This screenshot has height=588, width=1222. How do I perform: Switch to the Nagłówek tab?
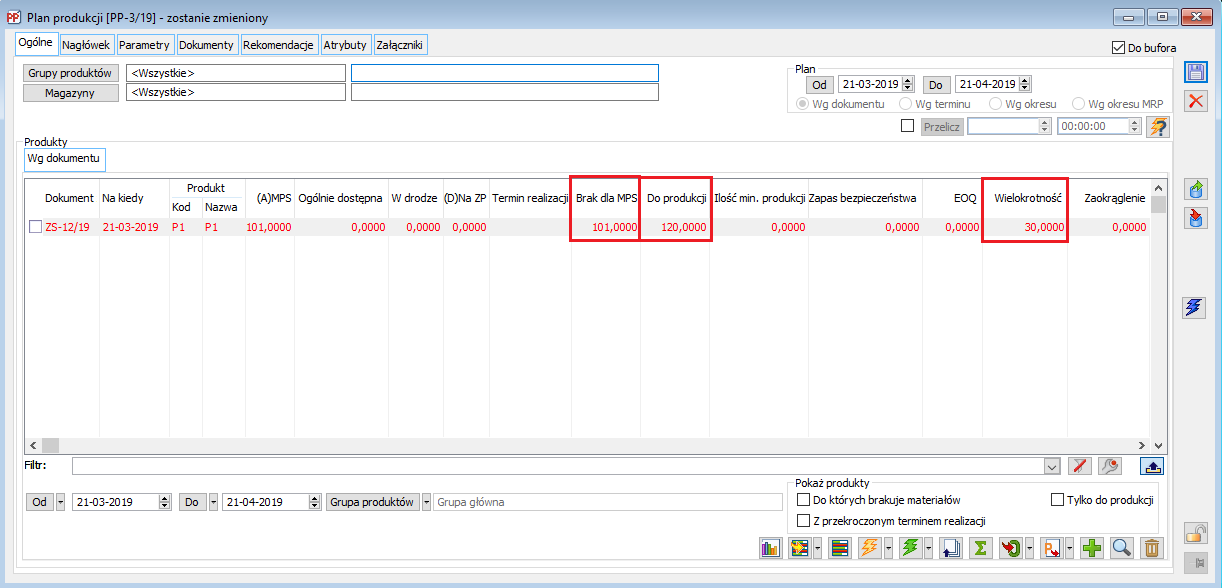(x=86, y=45)
